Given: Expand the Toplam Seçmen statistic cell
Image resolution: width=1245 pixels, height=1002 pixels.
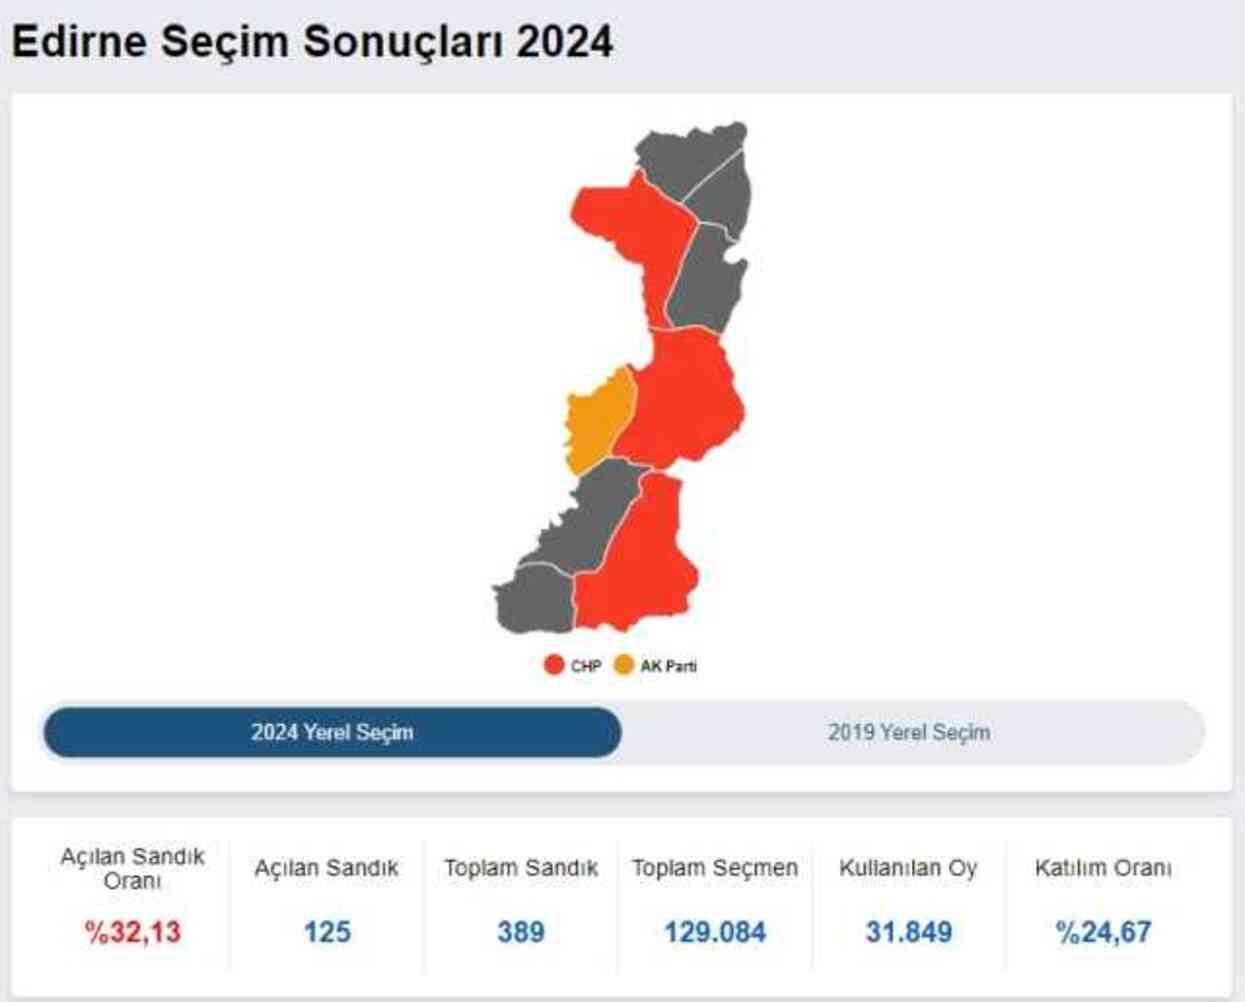Looking at the screenshot, I should click(x=717, y=895).
